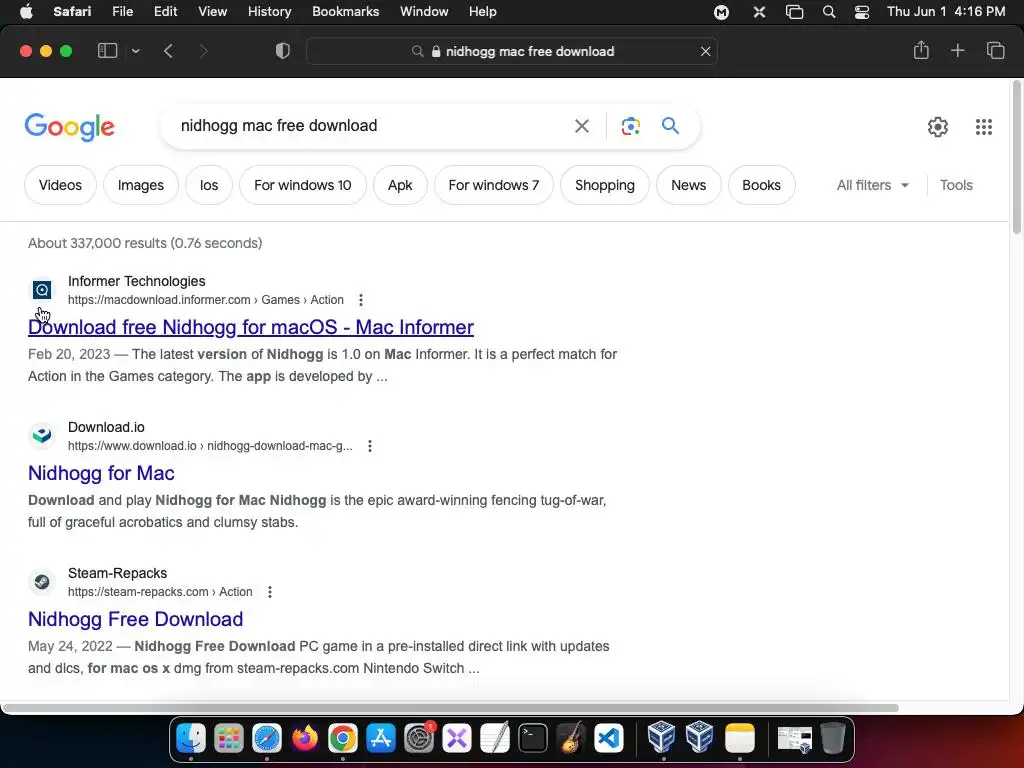Click the Safari sidebar toggle icon
This screenshot has height=768, width=1024.
coord(107,51)
